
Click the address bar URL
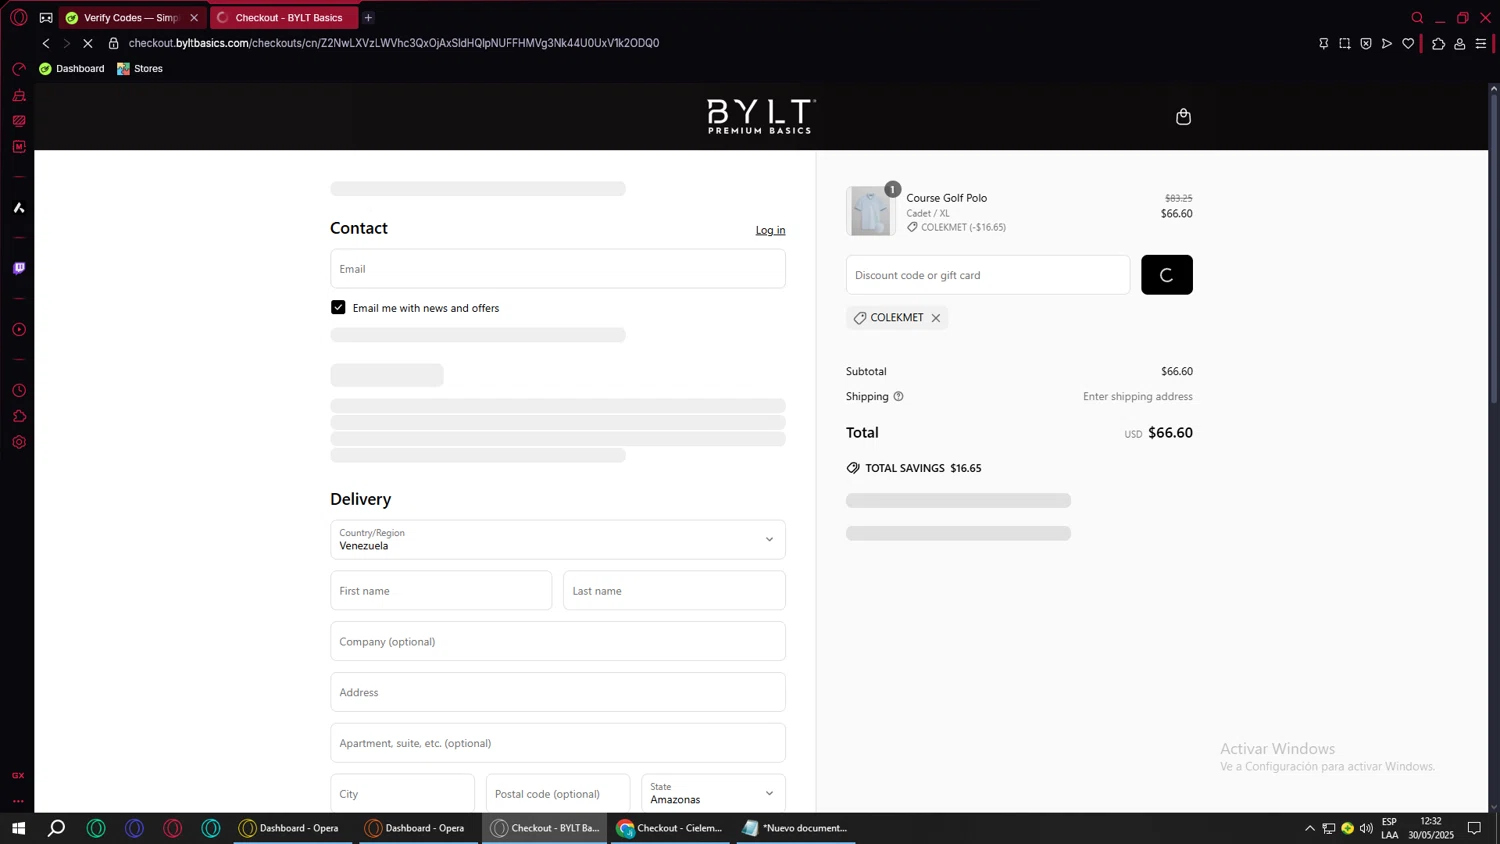coord(394,43)
